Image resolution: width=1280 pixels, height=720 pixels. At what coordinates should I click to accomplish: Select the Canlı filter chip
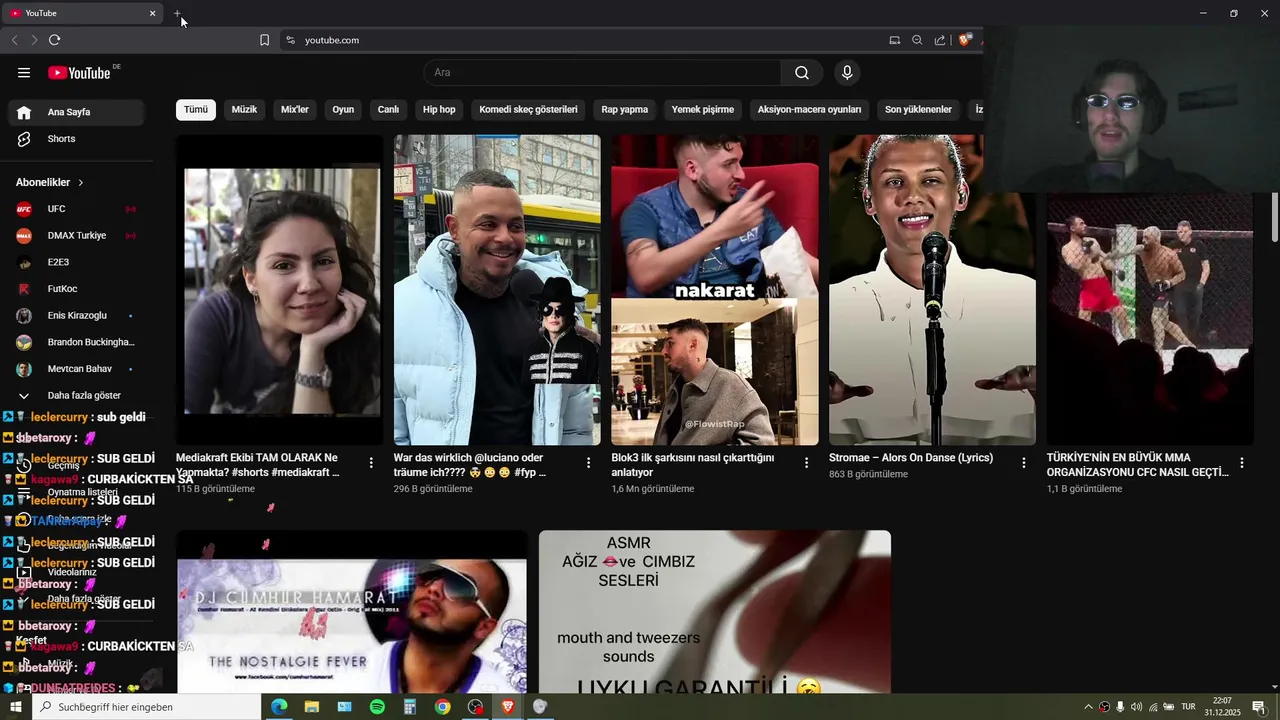pyautogui.click(x=388, y=109)
